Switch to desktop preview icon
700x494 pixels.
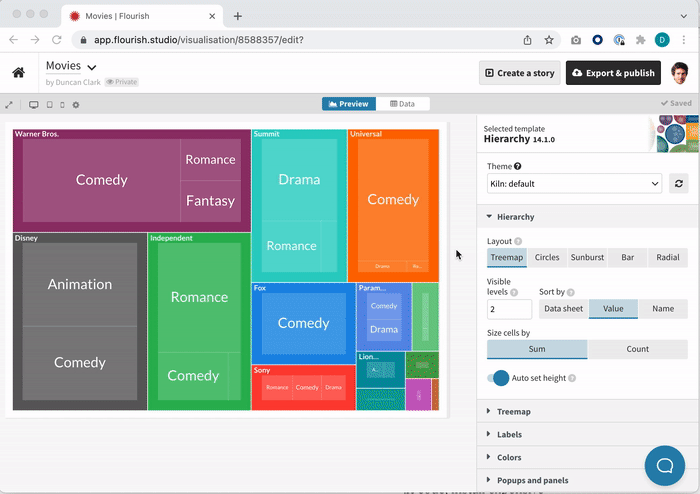(33, 105)
